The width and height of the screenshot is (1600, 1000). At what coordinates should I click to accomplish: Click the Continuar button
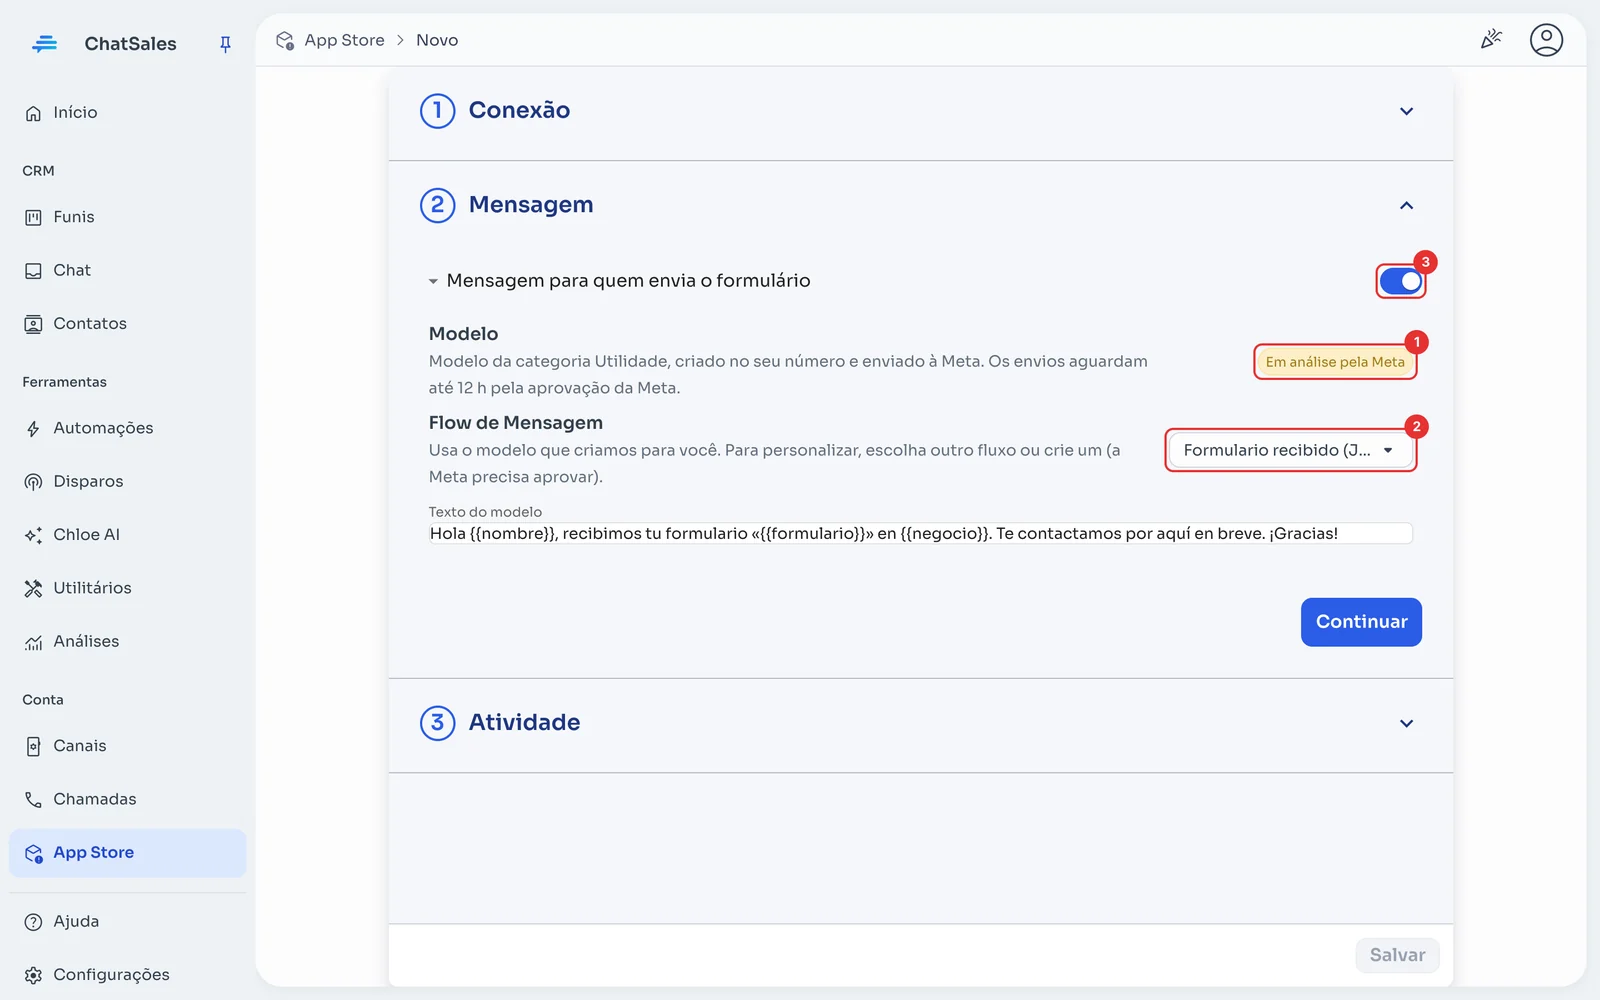pyautogui.click(x=1361, y=622)
